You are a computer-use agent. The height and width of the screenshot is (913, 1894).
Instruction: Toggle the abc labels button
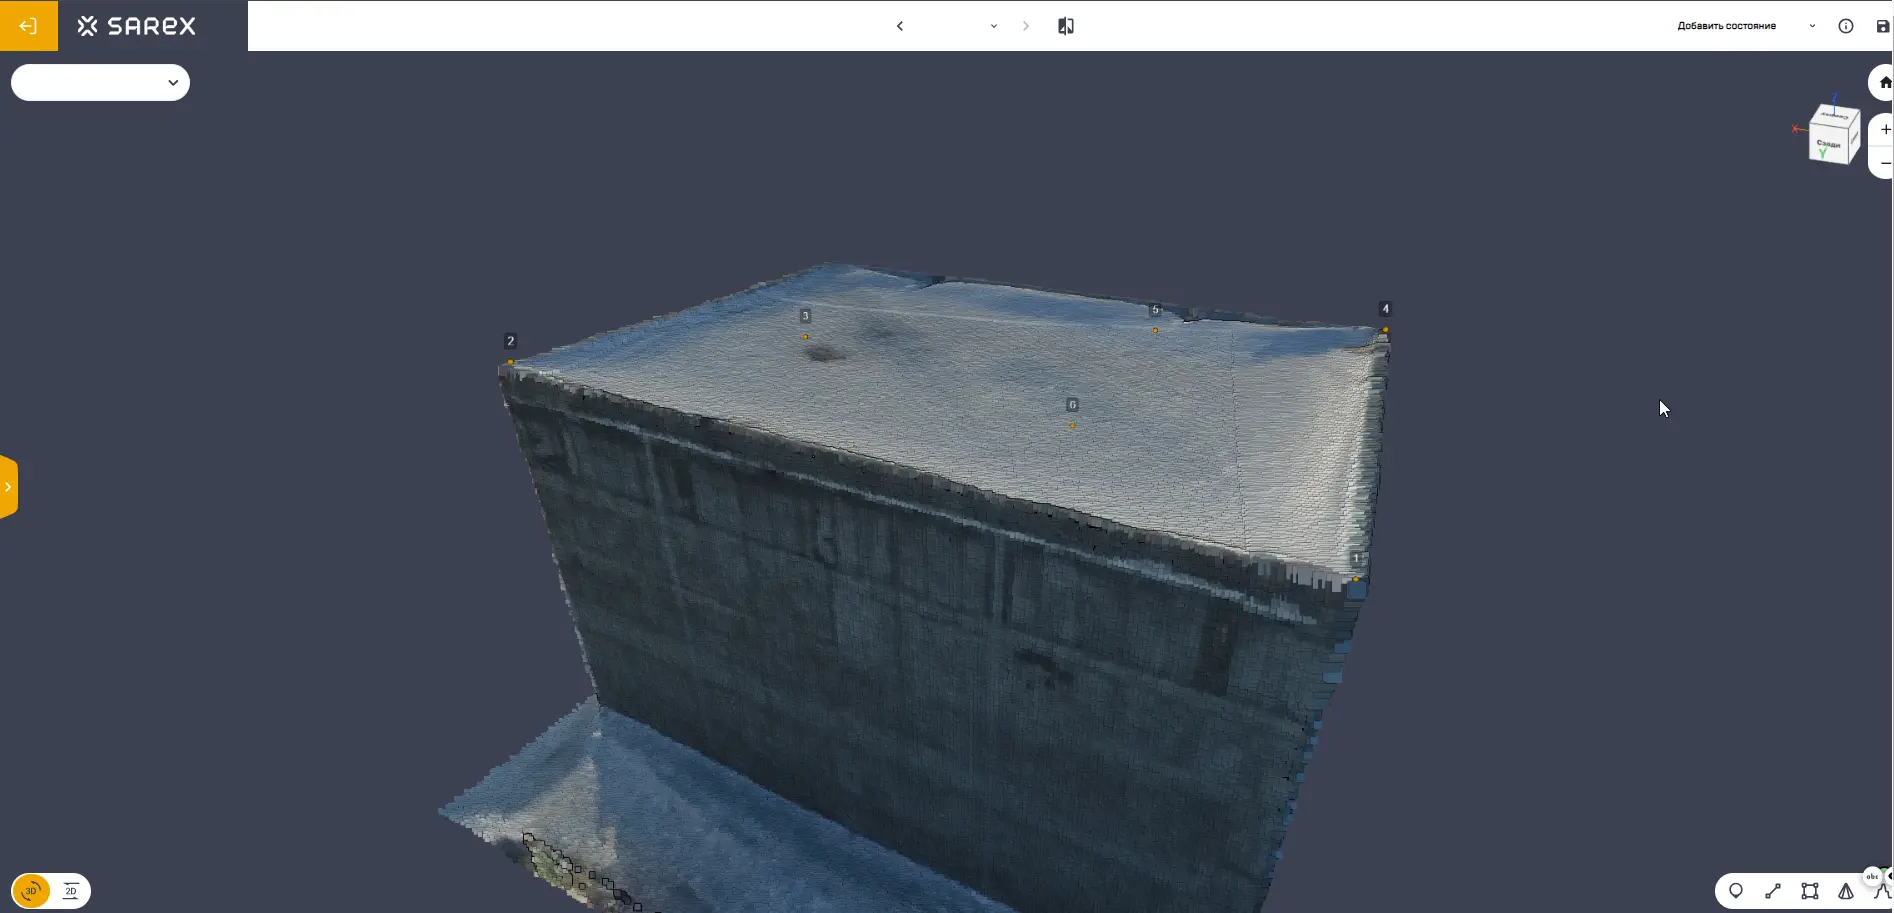click(x=1873, y=876)
